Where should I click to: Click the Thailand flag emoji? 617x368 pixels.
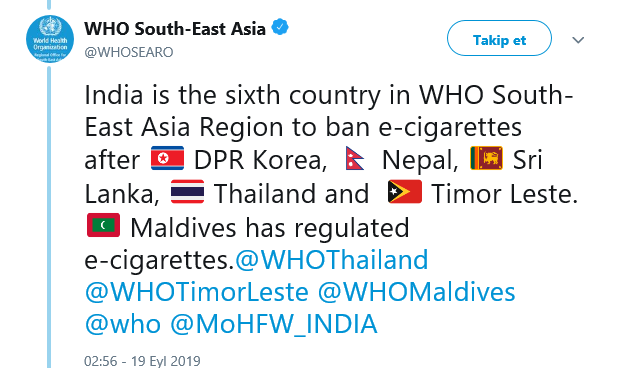point(188,192)
